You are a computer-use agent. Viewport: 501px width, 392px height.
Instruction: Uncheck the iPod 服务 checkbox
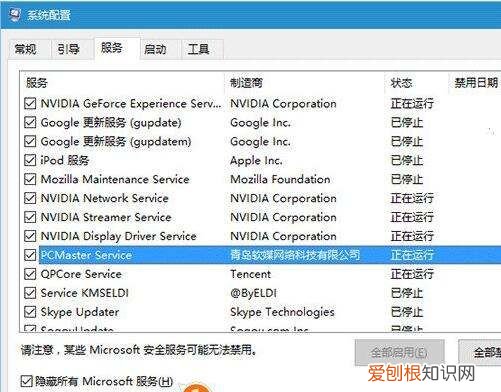30,160
